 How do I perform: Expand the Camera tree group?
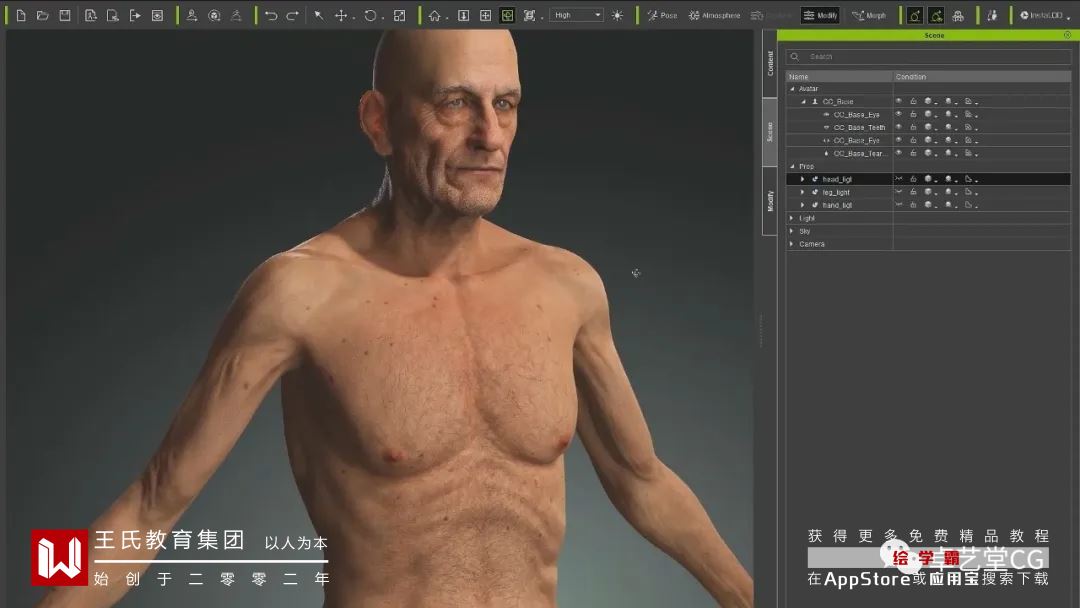pyautogui.click(x=791, y=244)
